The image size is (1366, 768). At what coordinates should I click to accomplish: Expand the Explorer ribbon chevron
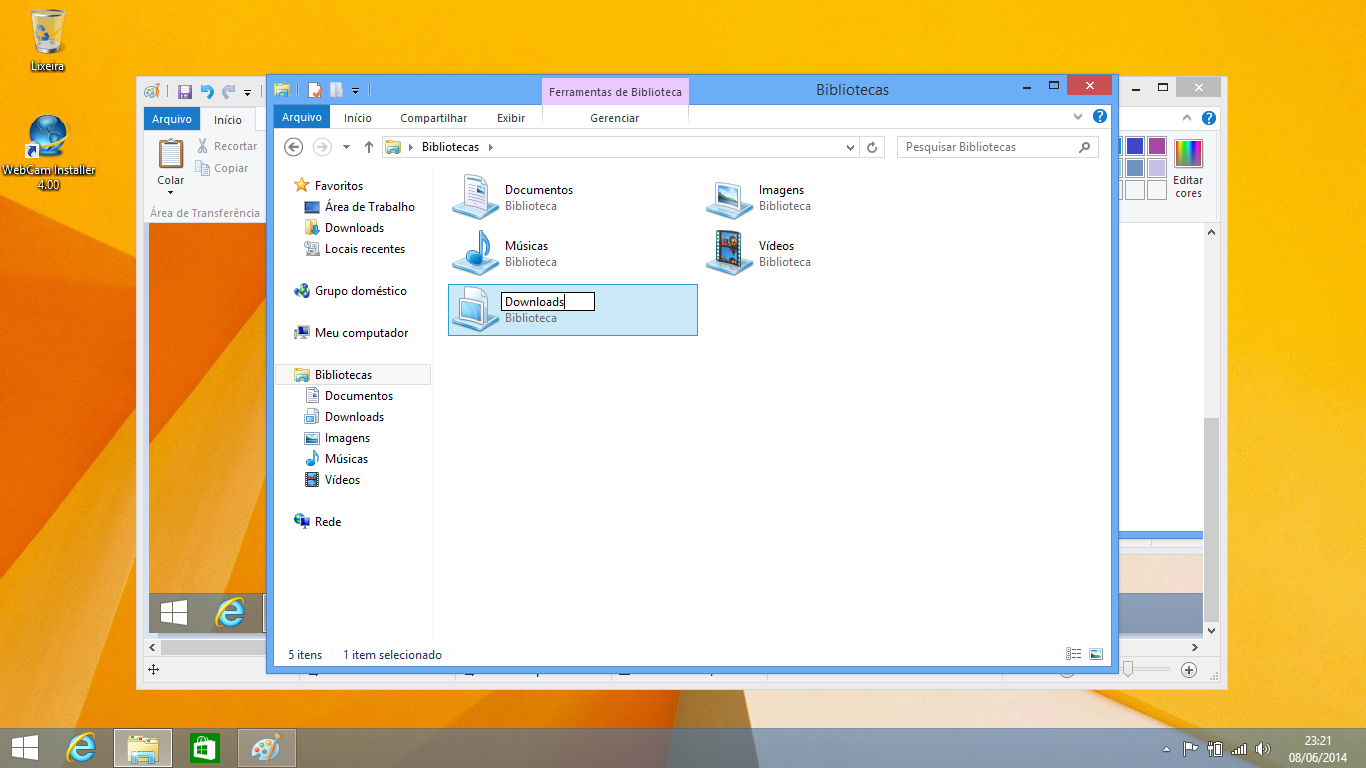[x=1078, y=116]
